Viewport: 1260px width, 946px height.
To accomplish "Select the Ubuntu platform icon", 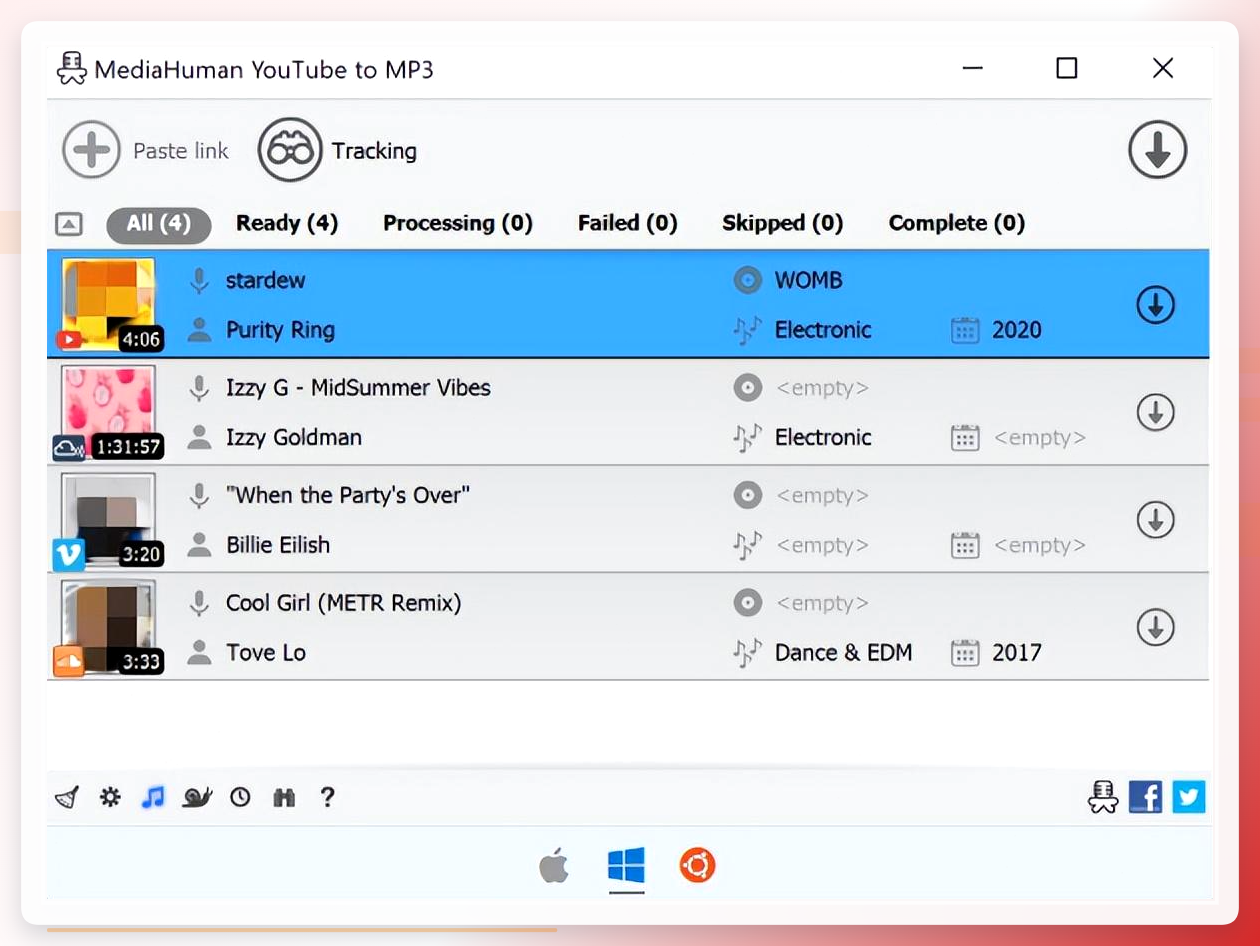I will 698,865.
